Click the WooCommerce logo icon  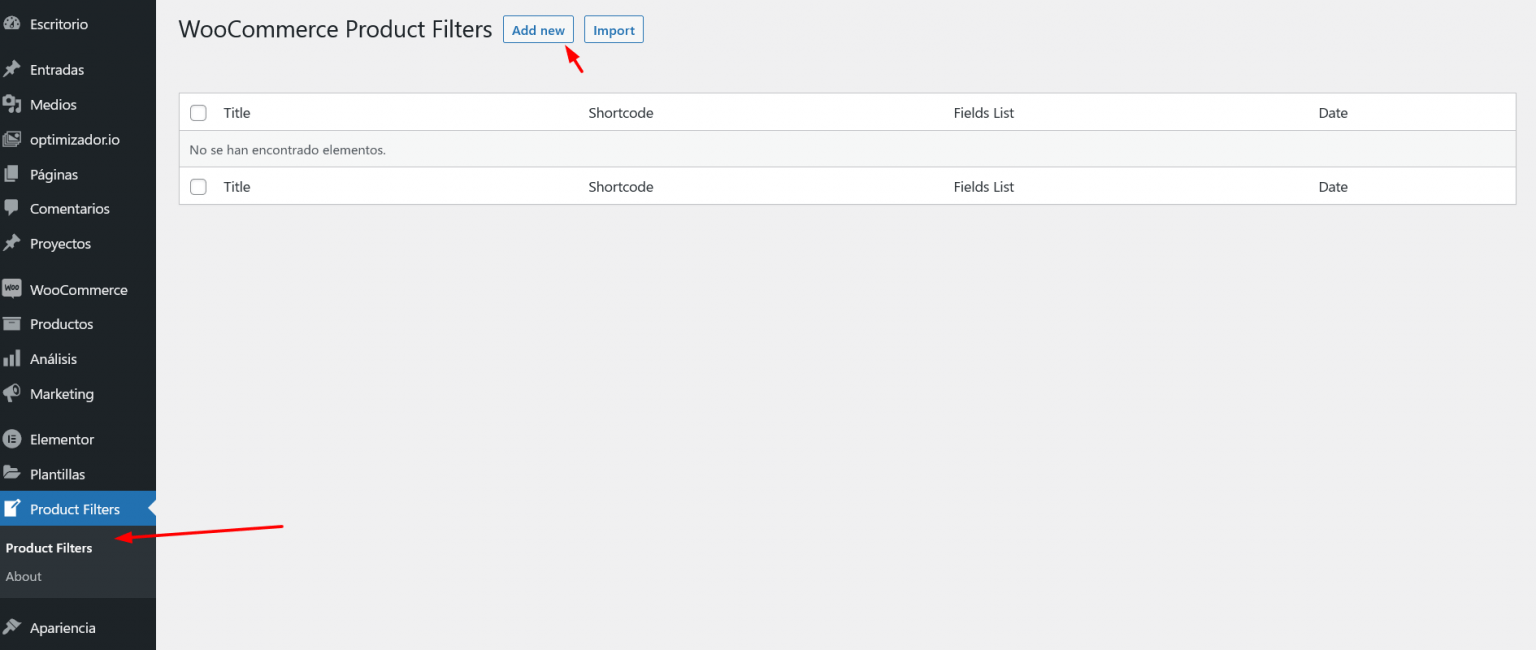(12, 289)
